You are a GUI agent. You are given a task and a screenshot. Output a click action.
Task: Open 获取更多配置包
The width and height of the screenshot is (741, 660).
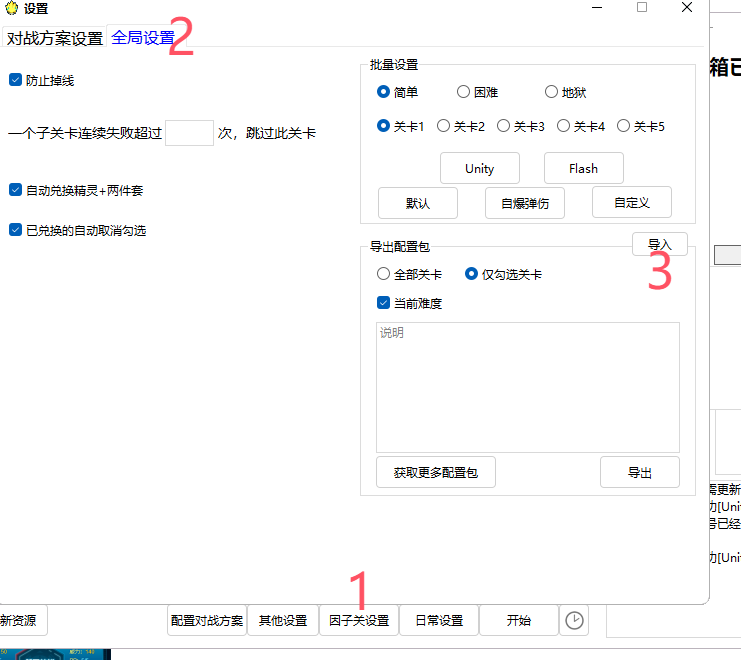(436, 472)
